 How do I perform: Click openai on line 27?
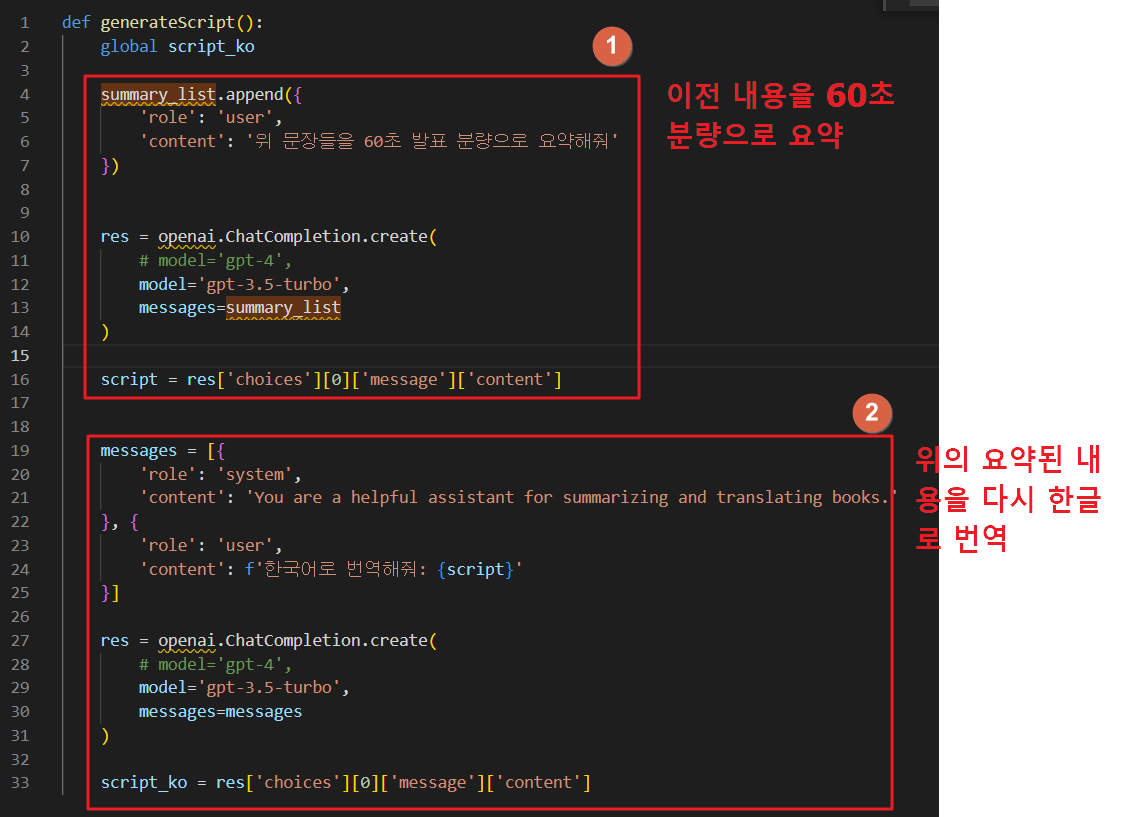187,641
